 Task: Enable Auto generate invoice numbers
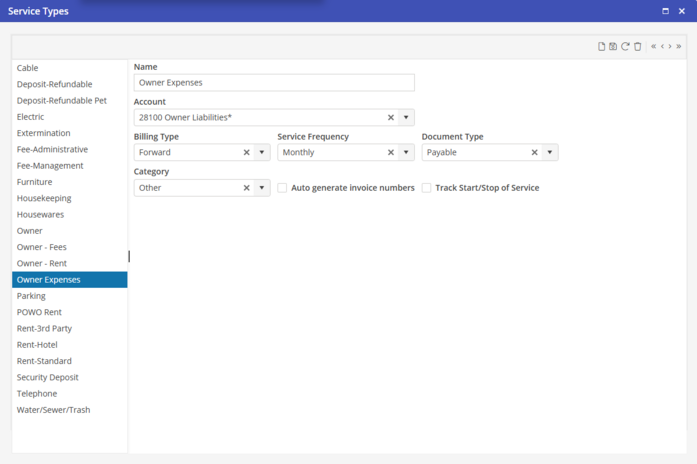pyautogui.click(x=282, y=188)
